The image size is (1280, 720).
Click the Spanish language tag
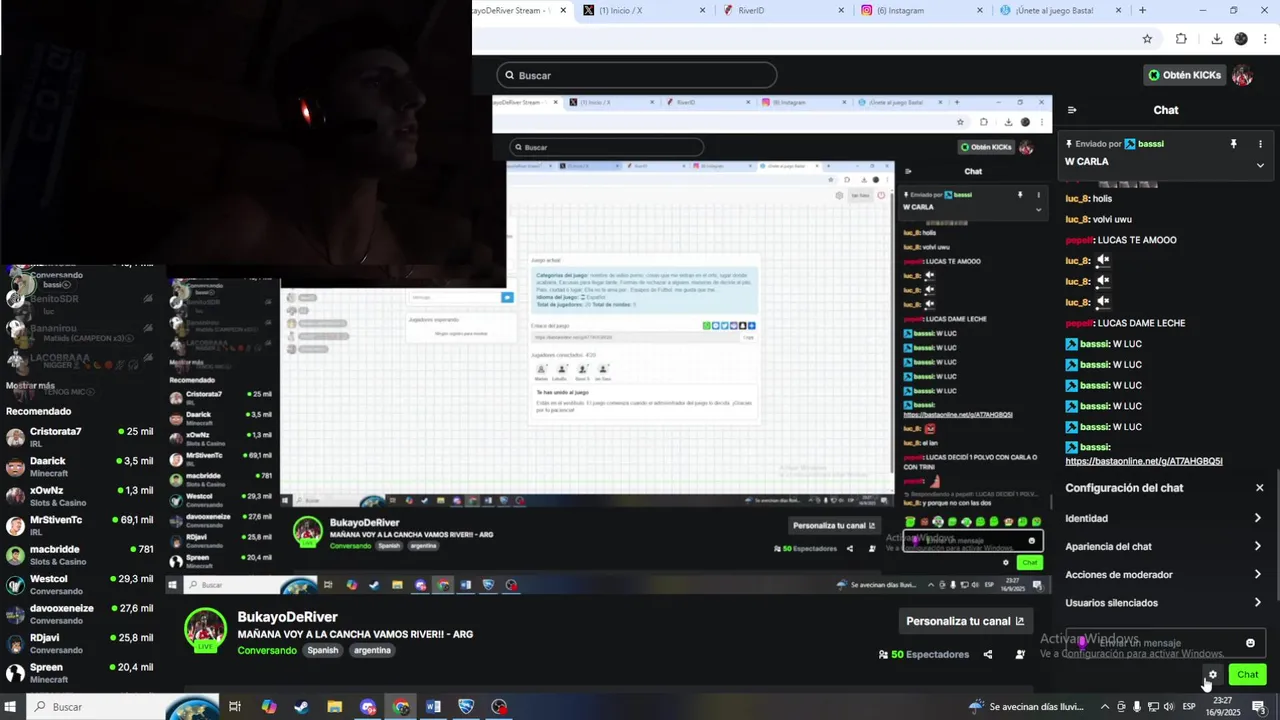[x=322, y=650]
